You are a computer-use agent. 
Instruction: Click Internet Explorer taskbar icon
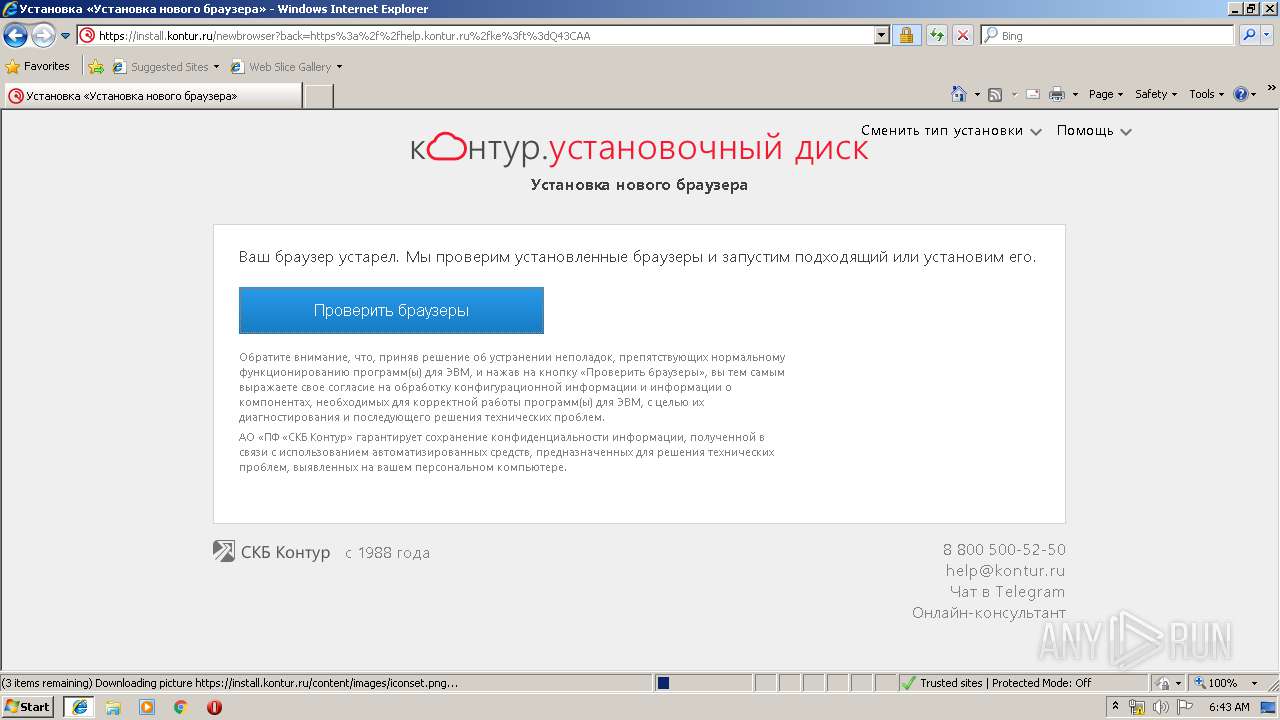pos(80,707)
